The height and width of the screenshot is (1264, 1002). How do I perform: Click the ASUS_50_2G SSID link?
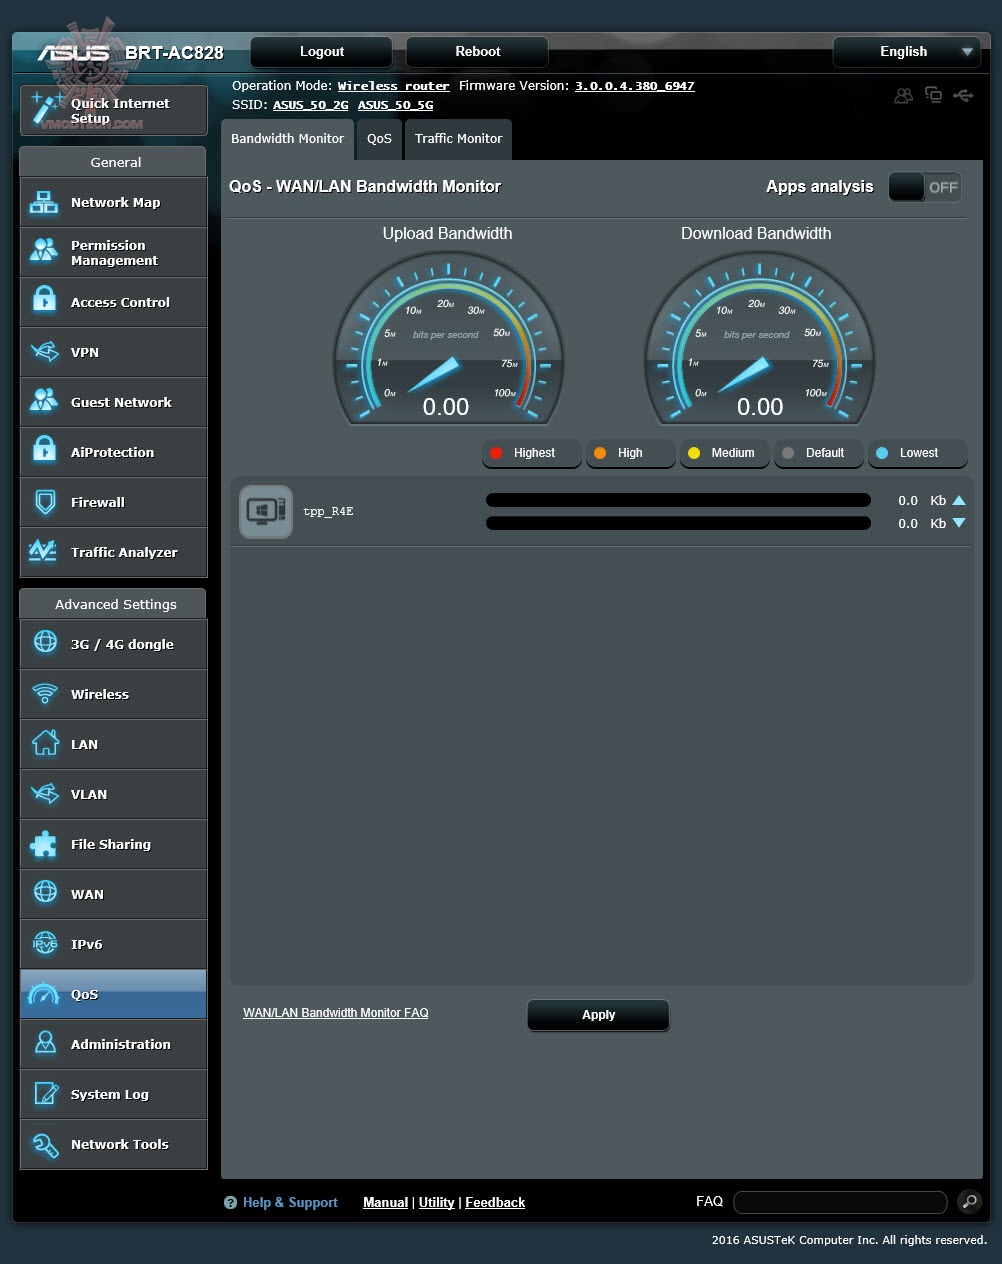tap(311, 105)
